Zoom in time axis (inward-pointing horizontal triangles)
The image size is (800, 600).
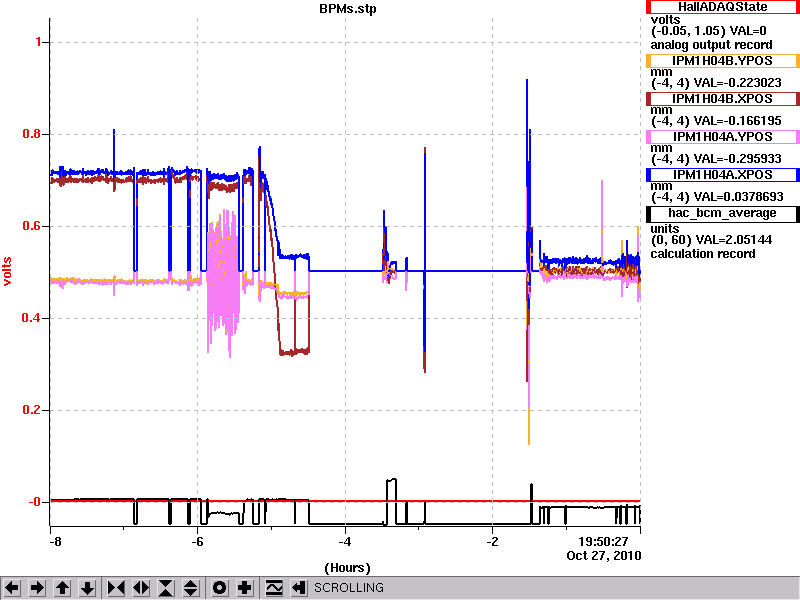click(116, 588)
